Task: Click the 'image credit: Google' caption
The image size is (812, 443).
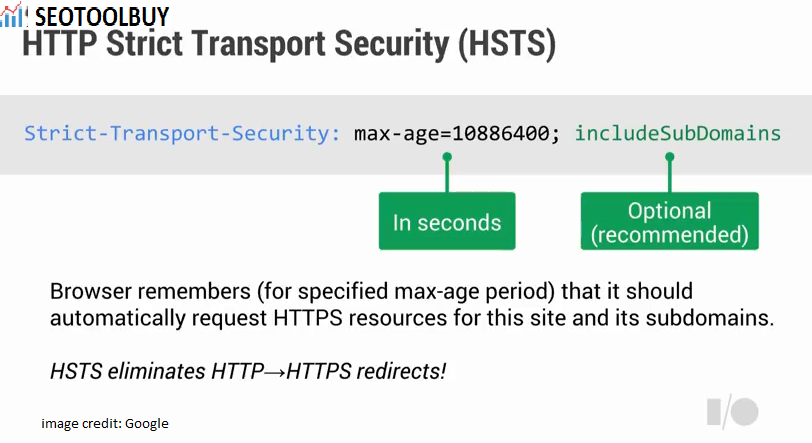Action: pos(105,423)
